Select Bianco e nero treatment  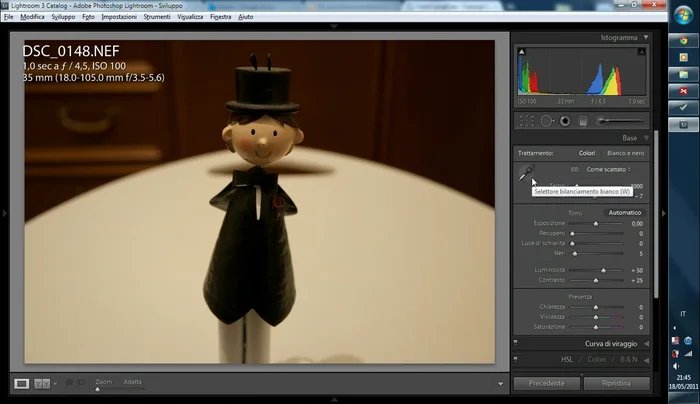tap(625, 153)
